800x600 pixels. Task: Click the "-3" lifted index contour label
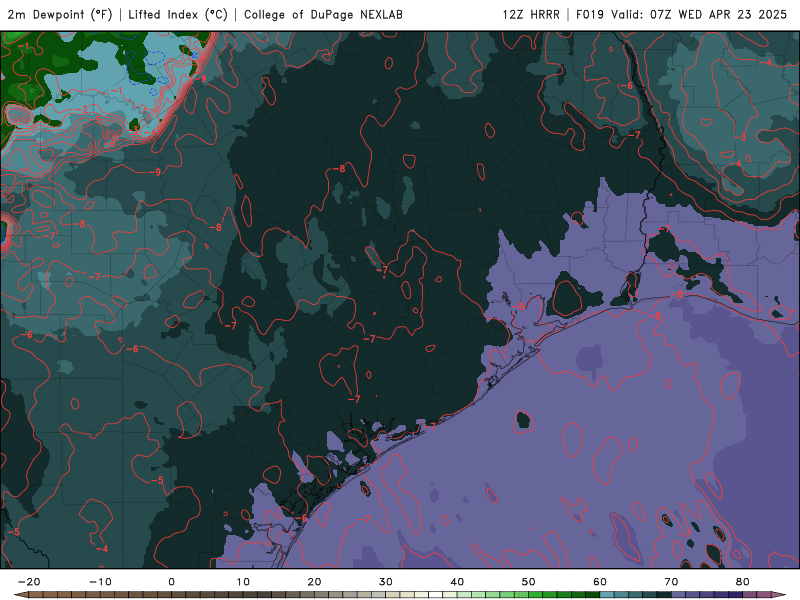point(740,137)
